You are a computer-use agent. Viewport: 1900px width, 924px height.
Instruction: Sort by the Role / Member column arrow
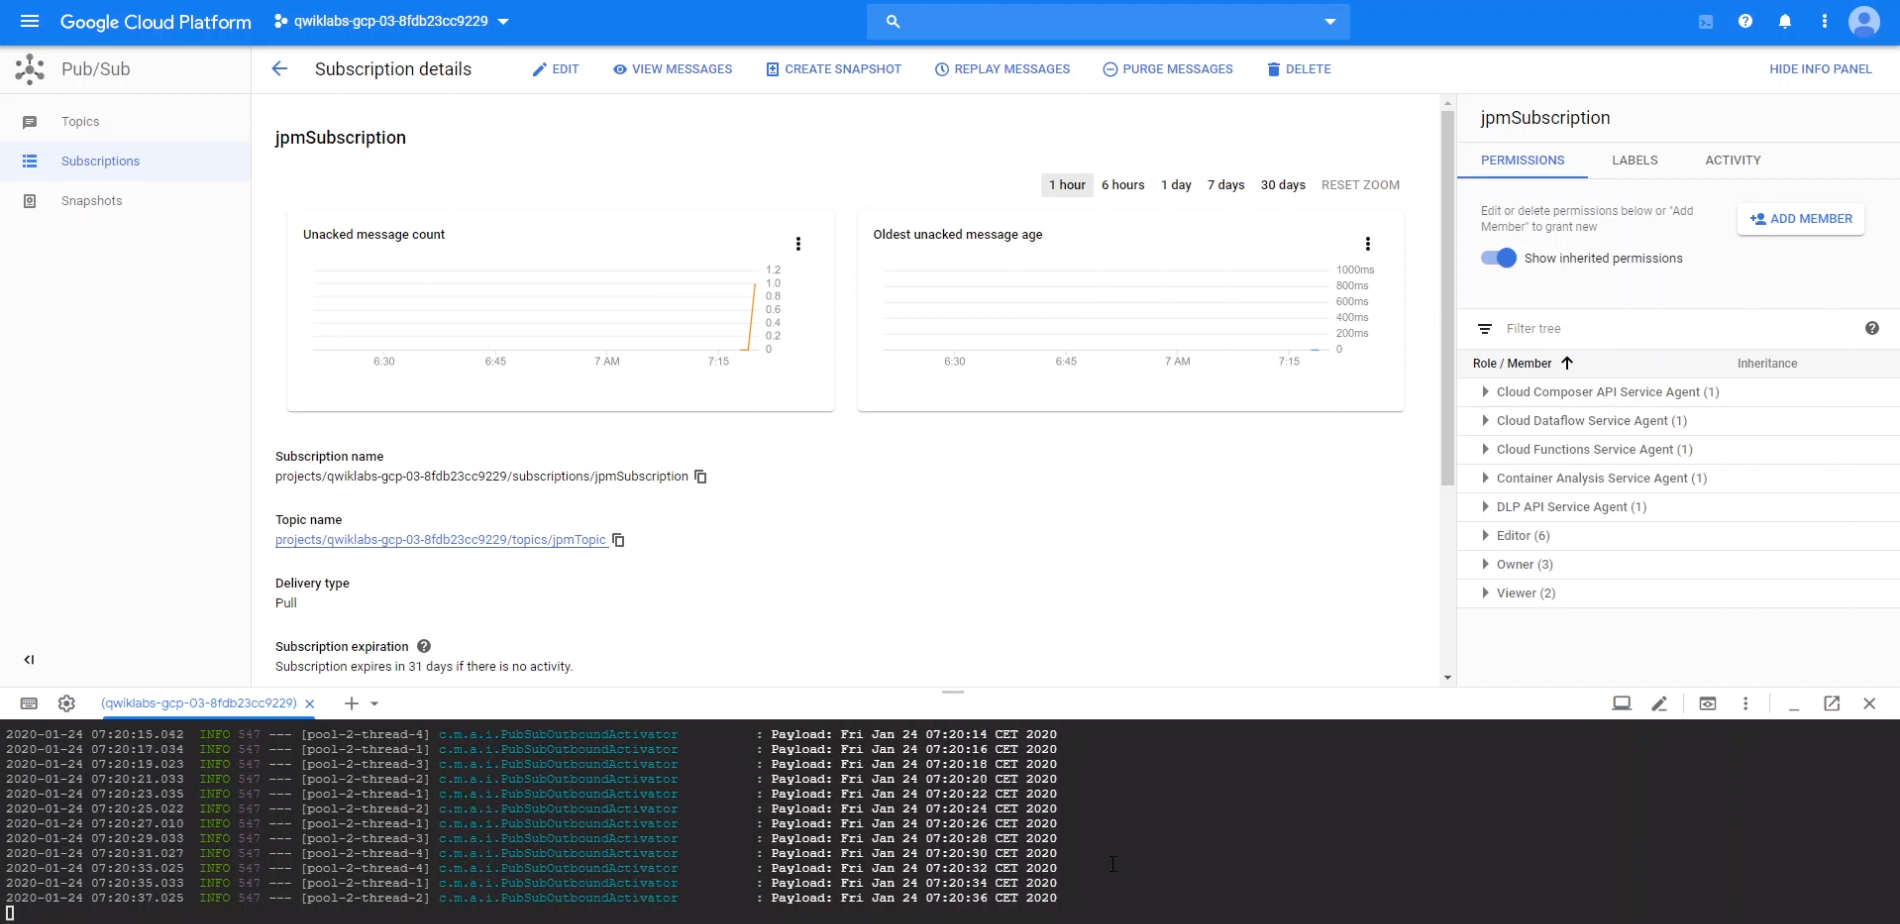point(1567,363)
